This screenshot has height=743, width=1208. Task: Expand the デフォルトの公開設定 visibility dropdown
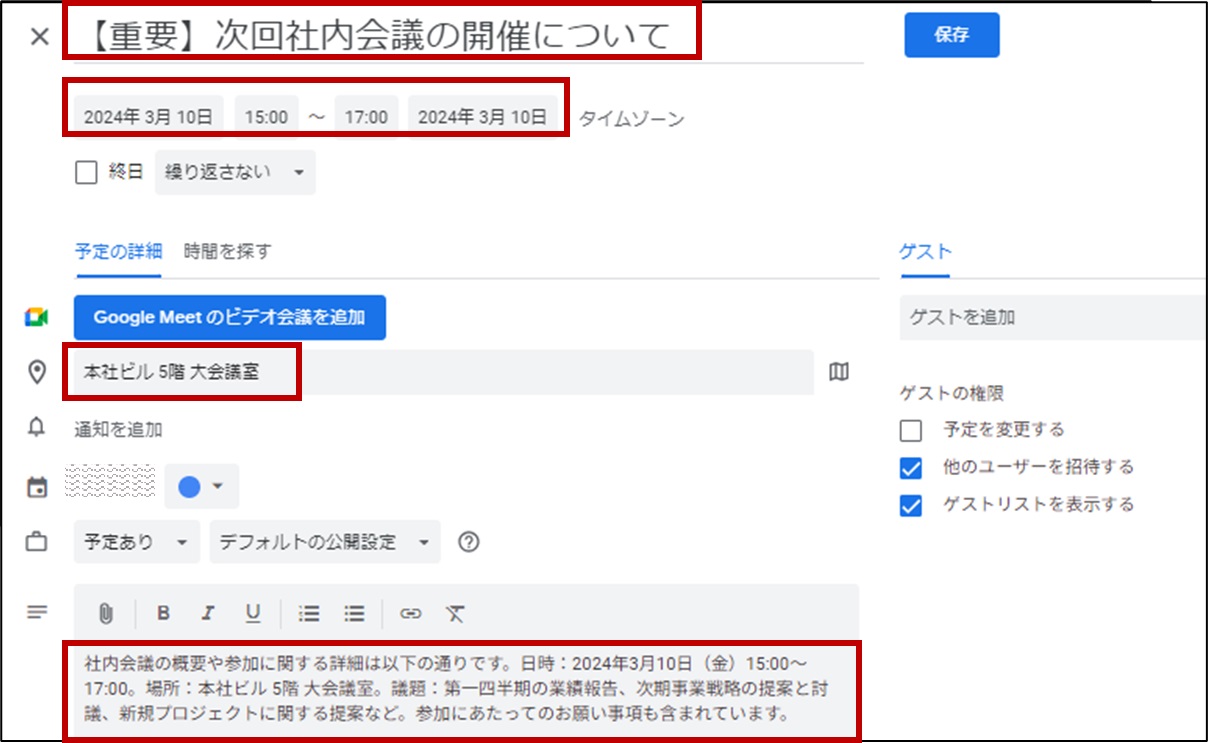pos(325,542)
